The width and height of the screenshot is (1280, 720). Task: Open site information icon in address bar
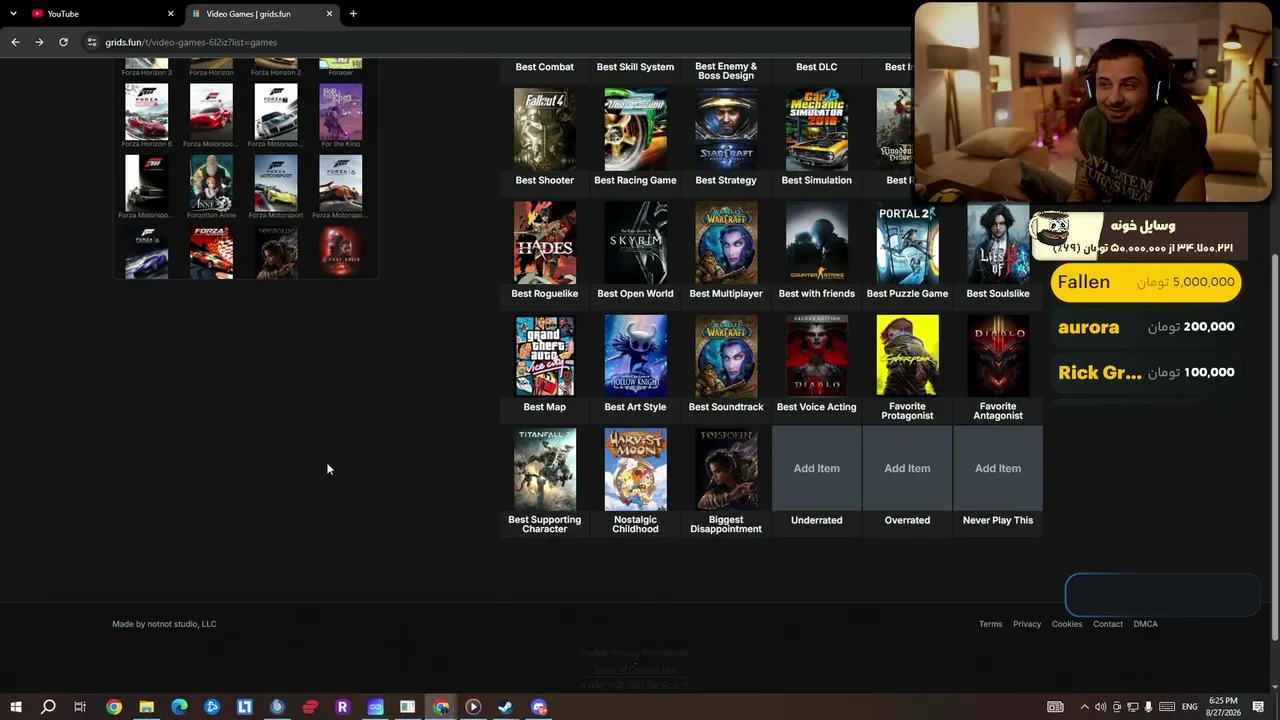pos(92,42)
